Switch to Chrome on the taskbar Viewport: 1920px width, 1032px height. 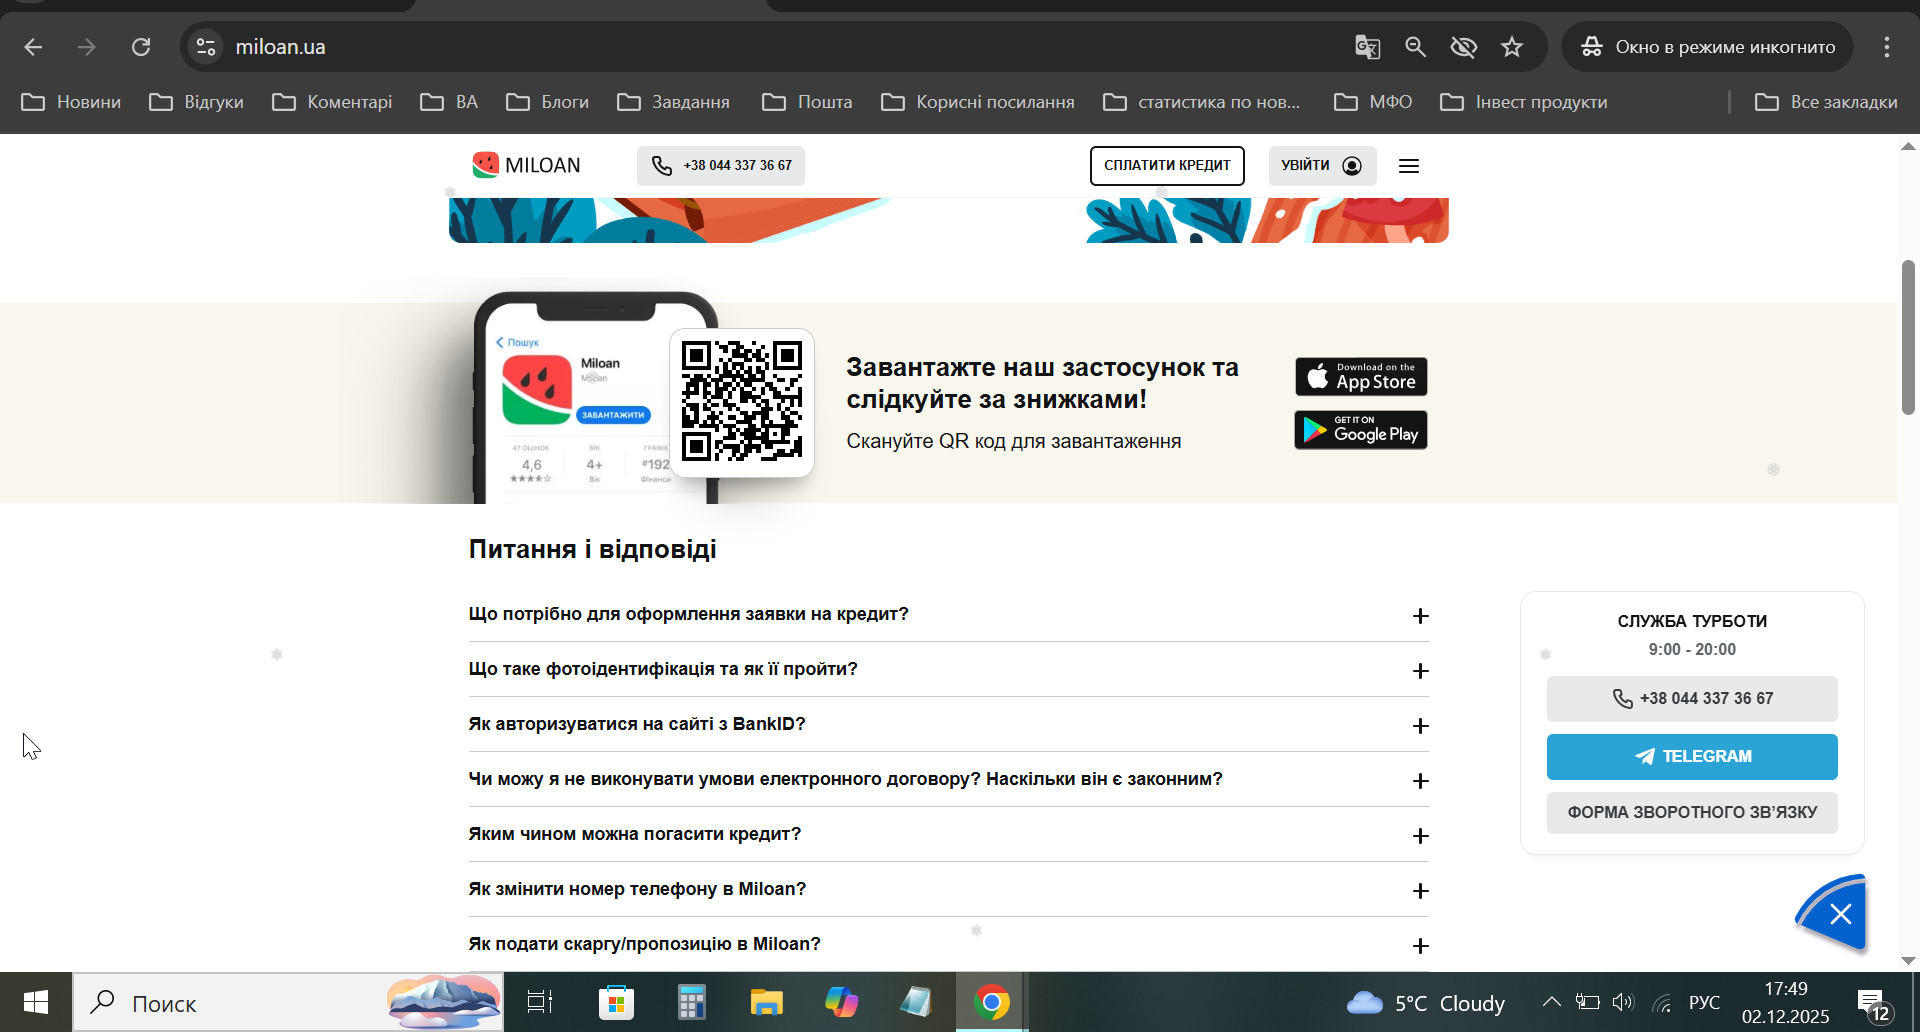[991, 1002]
